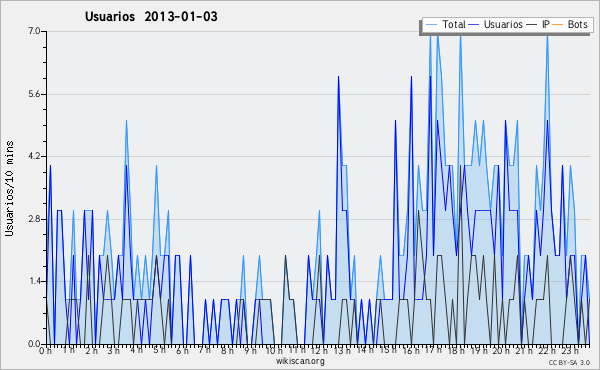
Task: Click the 19 h x-axis label
Action: pos(479,351)
